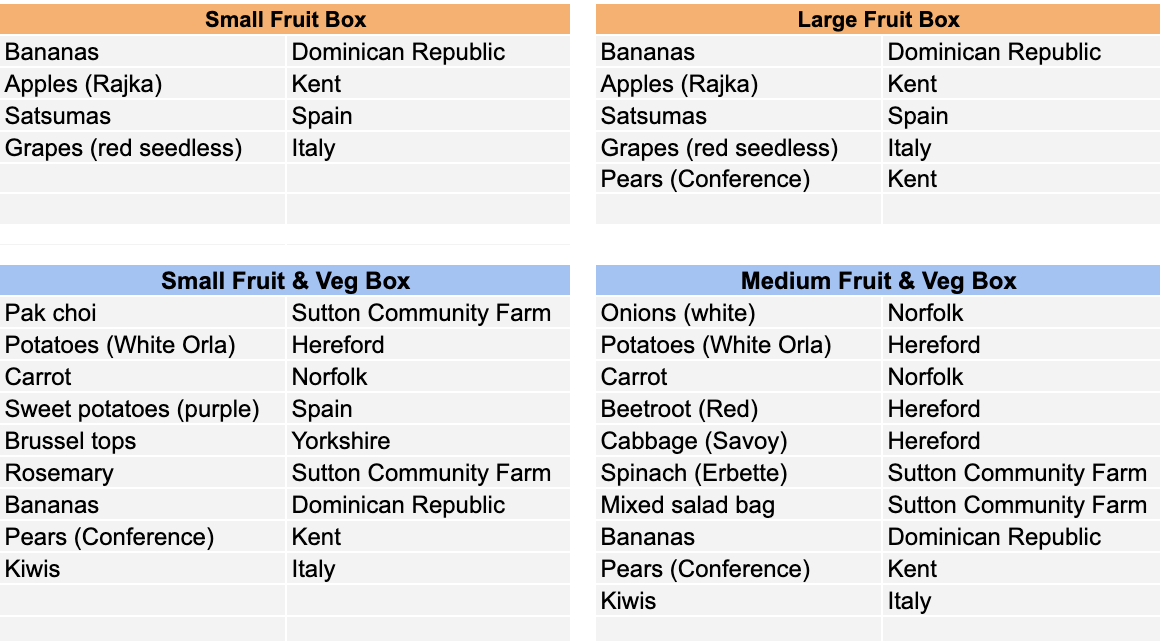The height and width of the screenshot is (644, 1164).
Task: Select the Spinach (Erbette) cell
Action: [739, 473]
